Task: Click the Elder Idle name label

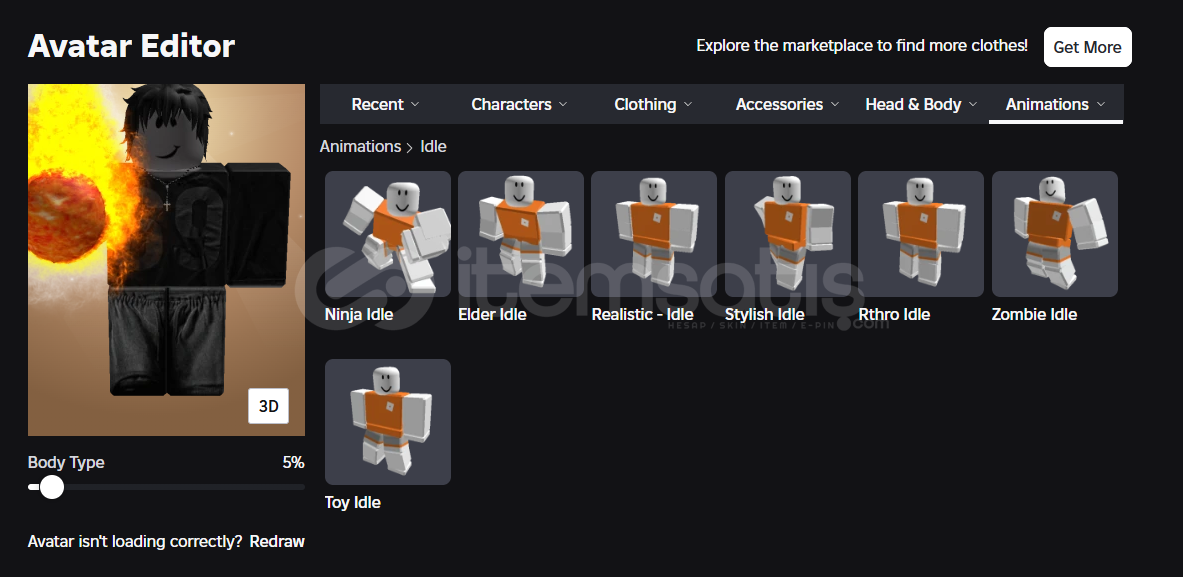Action: (x=492, y=315)
